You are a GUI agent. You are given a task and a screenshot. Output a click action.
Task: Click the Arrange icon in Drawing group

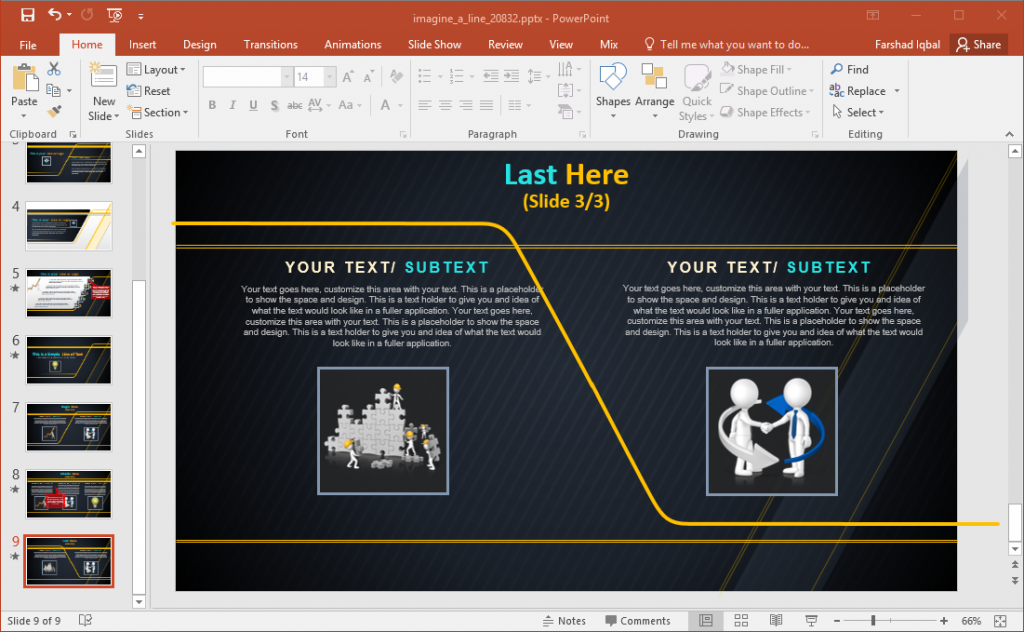tap(655, 90)
